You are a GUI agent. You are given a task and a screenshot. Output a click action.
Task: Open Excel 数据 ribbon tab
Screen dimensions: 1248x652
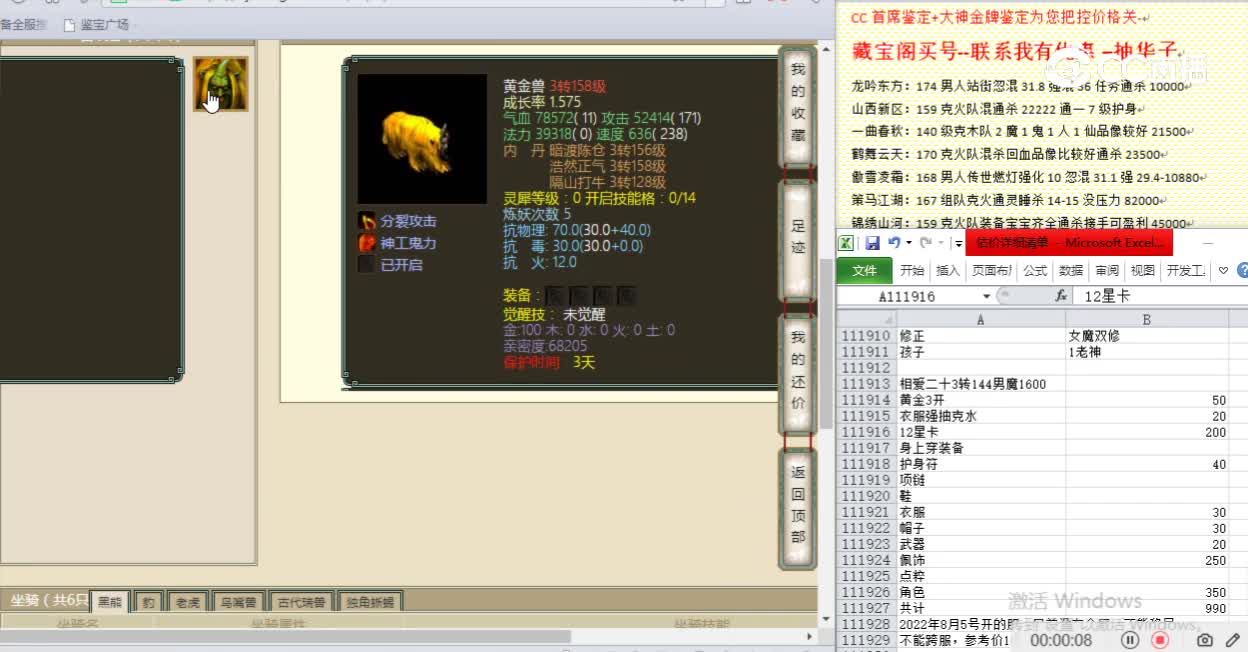coord(1071,270)
